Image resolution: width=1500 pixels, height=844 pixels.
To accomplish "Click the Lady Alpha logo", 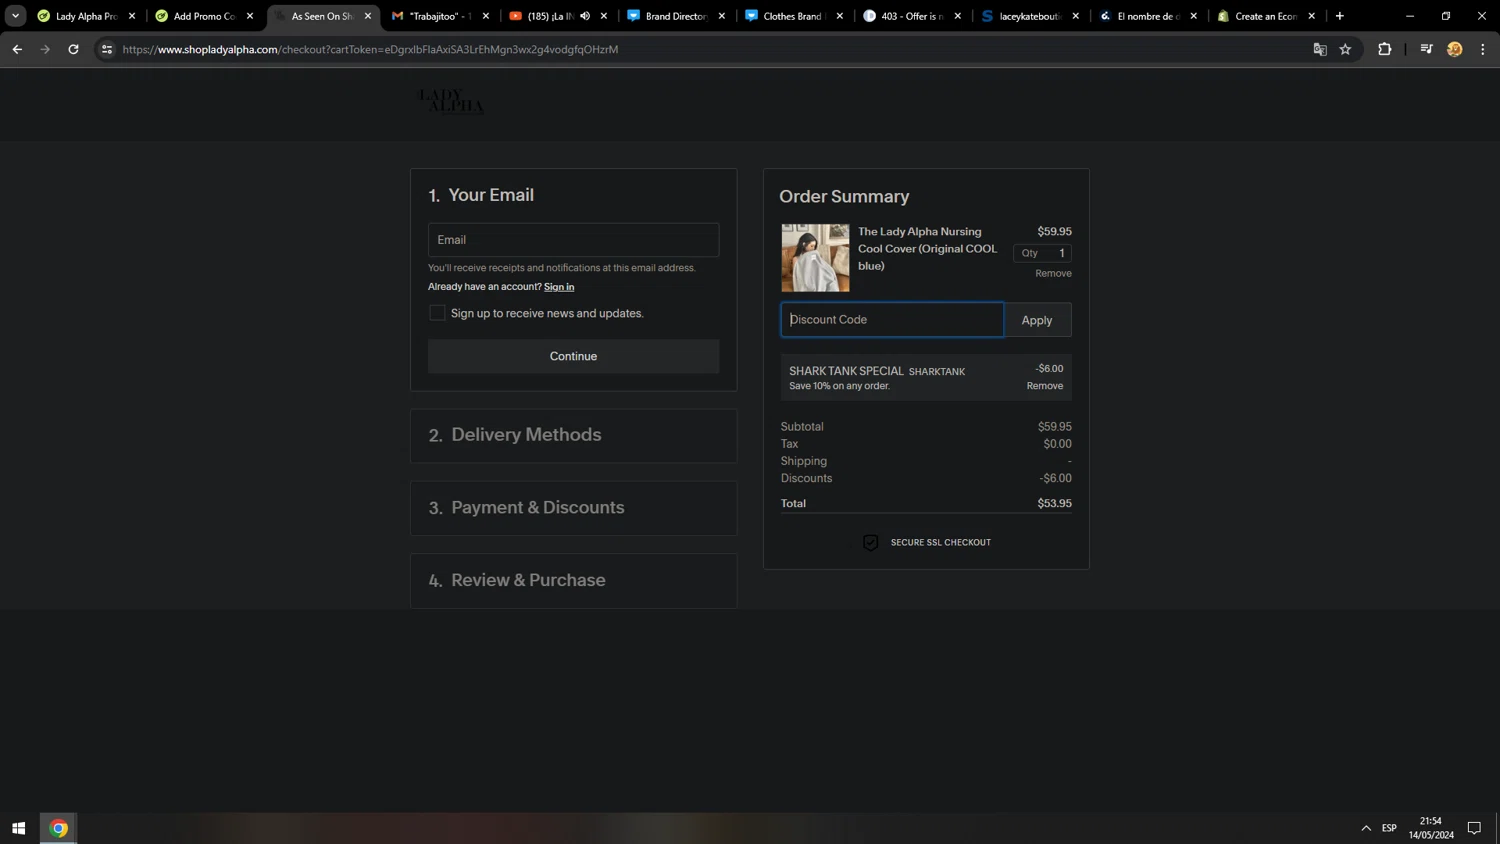I will point(450,101).
